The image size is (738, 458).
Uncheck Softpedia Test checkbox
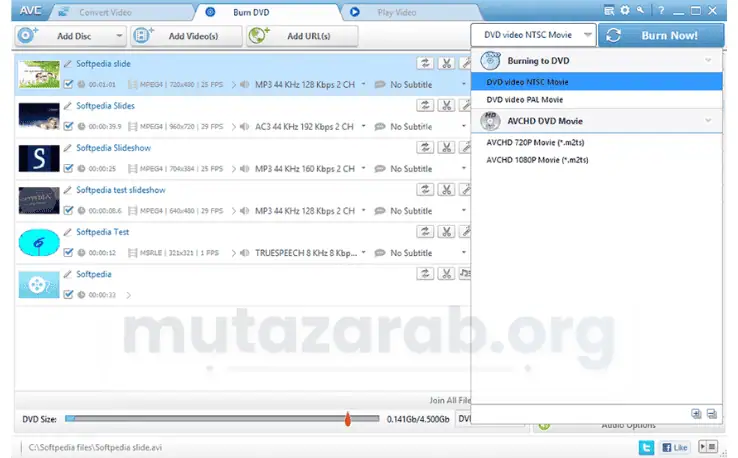pyautogui.click(x=69, y=252)
